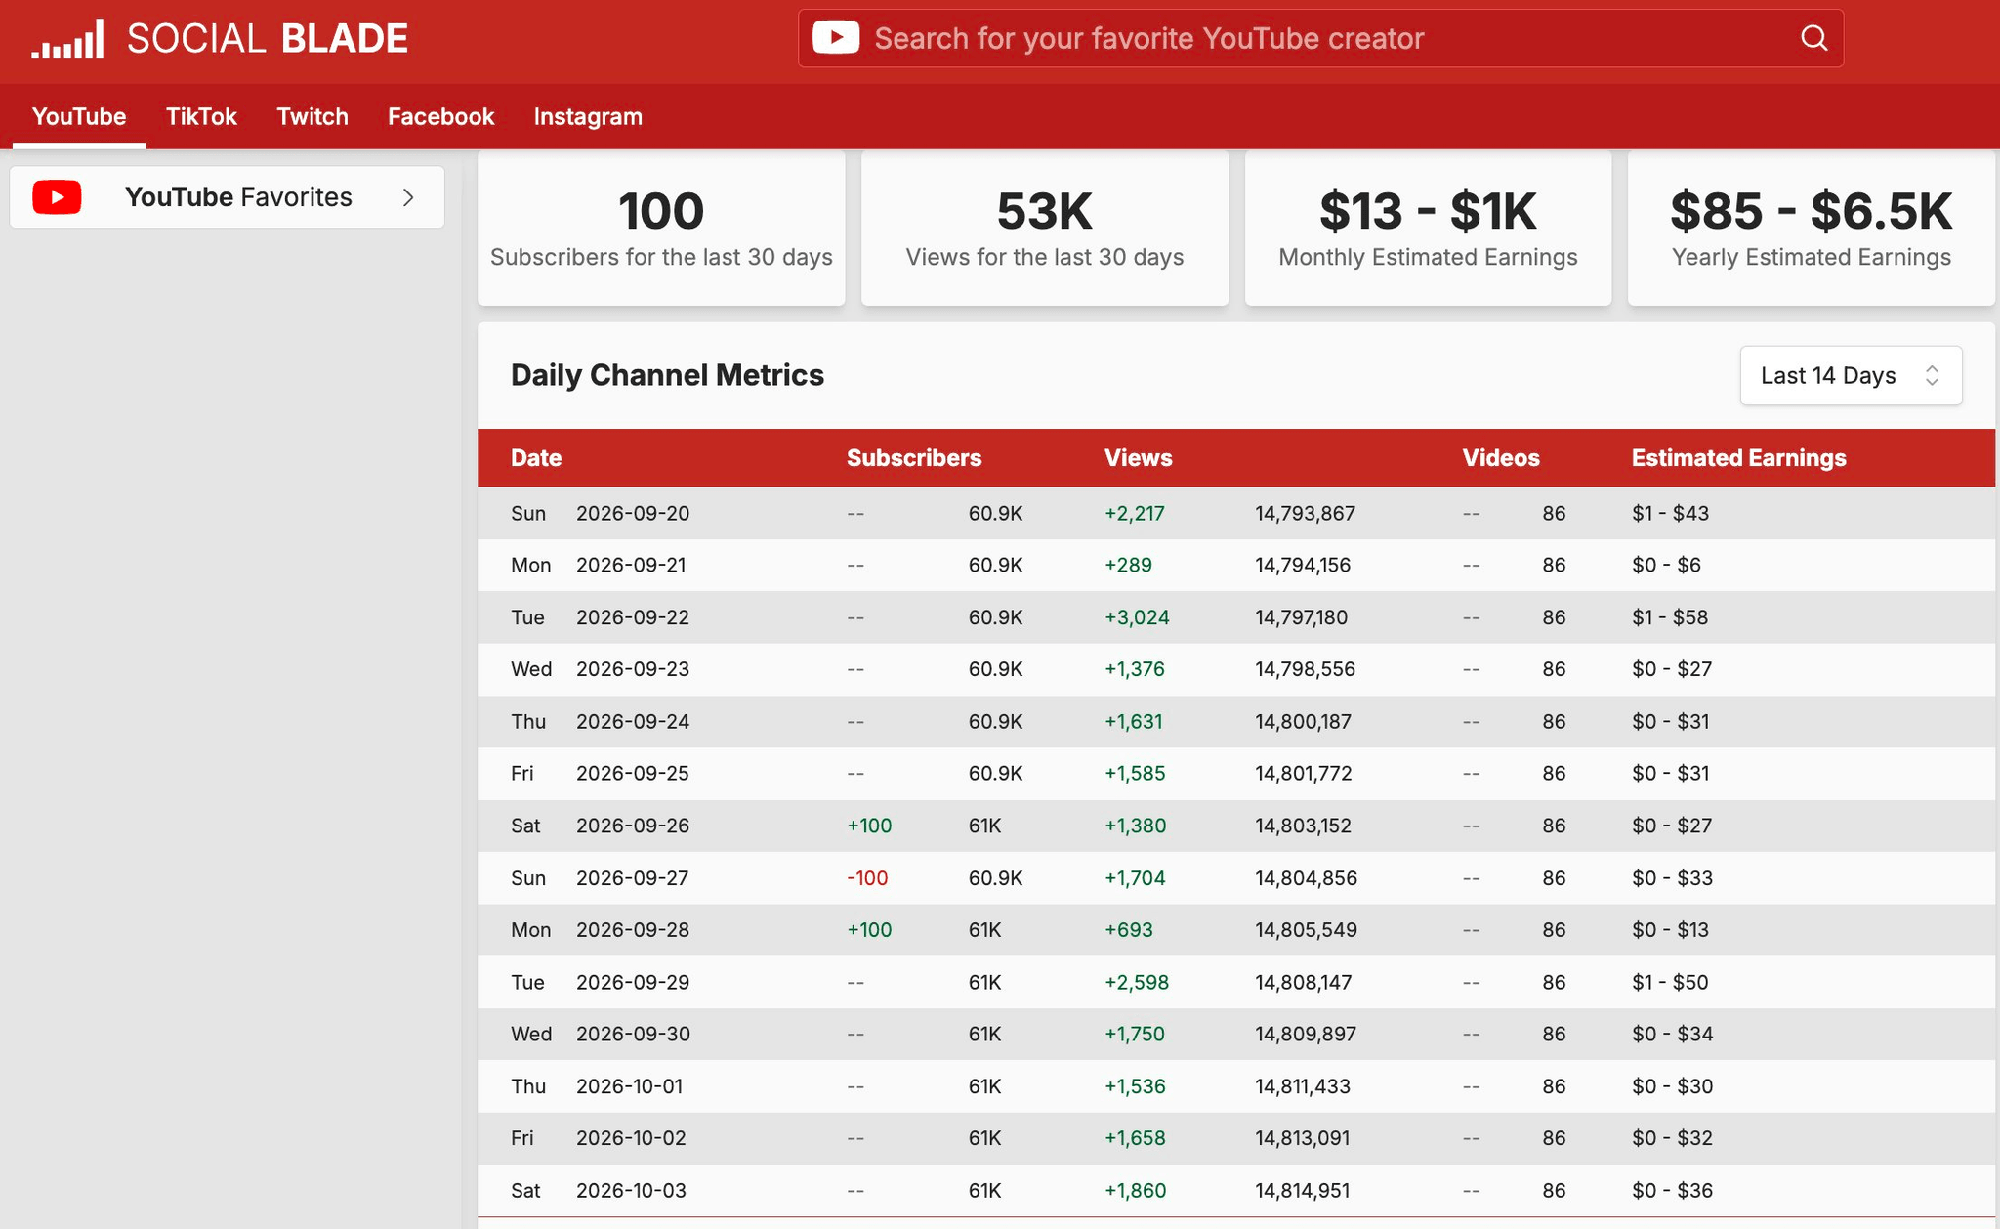Click the Views column header
This screenshot has height=1229, width=2000.
click(1138, 458)
